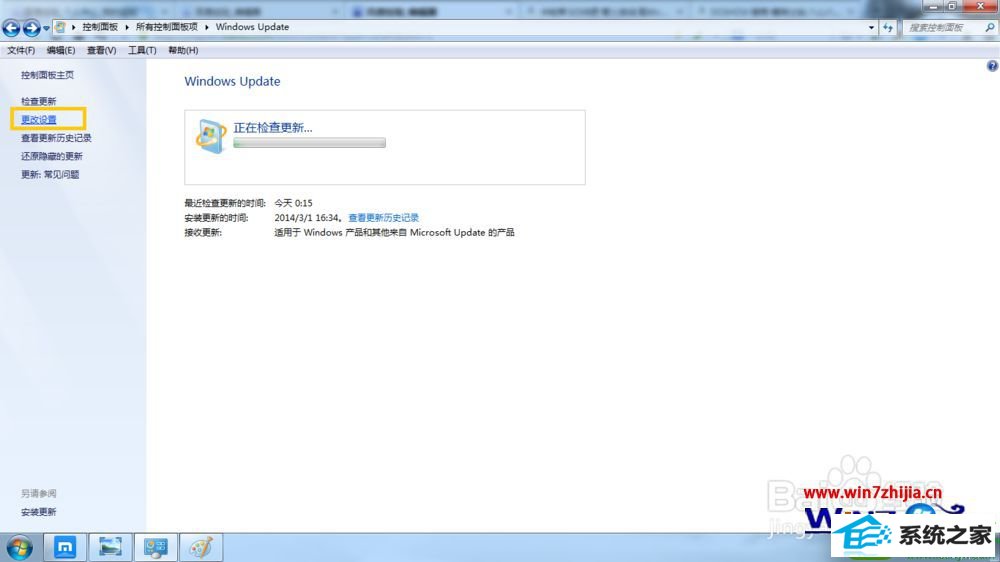Expand arrow after 控制面板 breadcrumb
1000x562 pixels.
126,27
